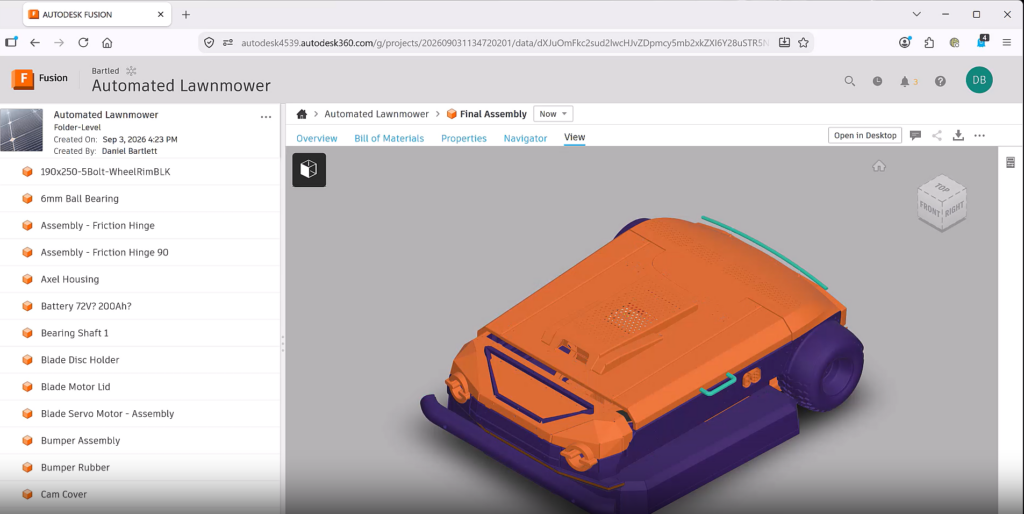Click Automated Lawnmower breadcrumb link
Screen dimensions: 1024x514
376,114
